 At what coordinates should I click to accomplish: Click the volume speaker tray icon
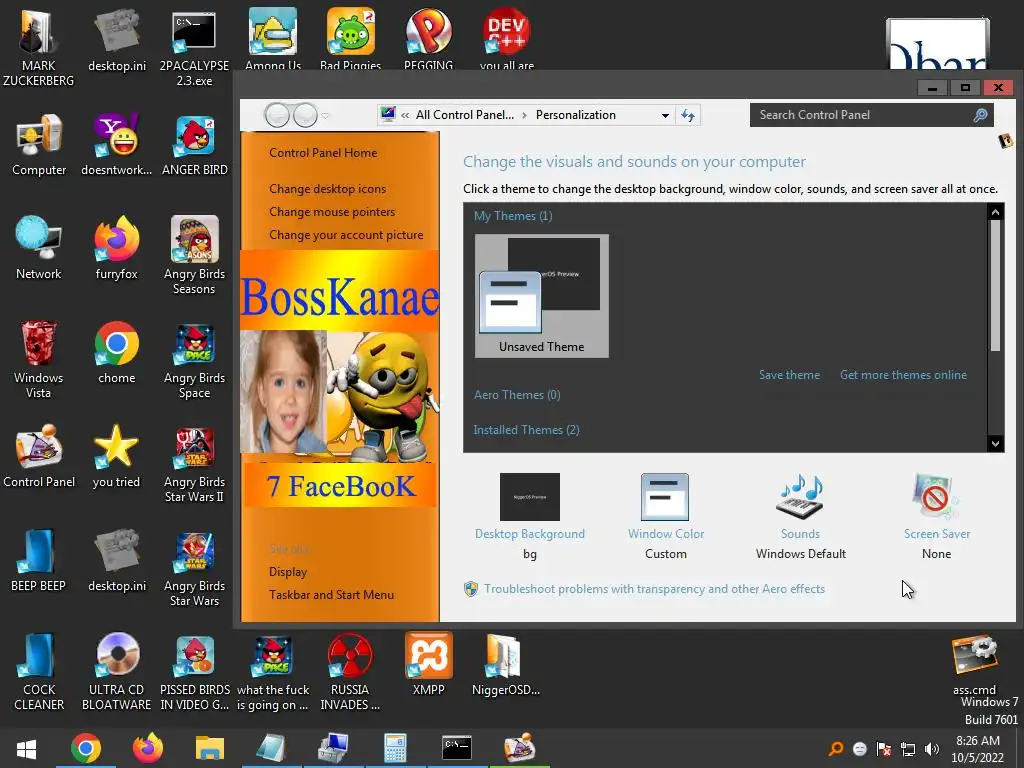click(932, 749)
